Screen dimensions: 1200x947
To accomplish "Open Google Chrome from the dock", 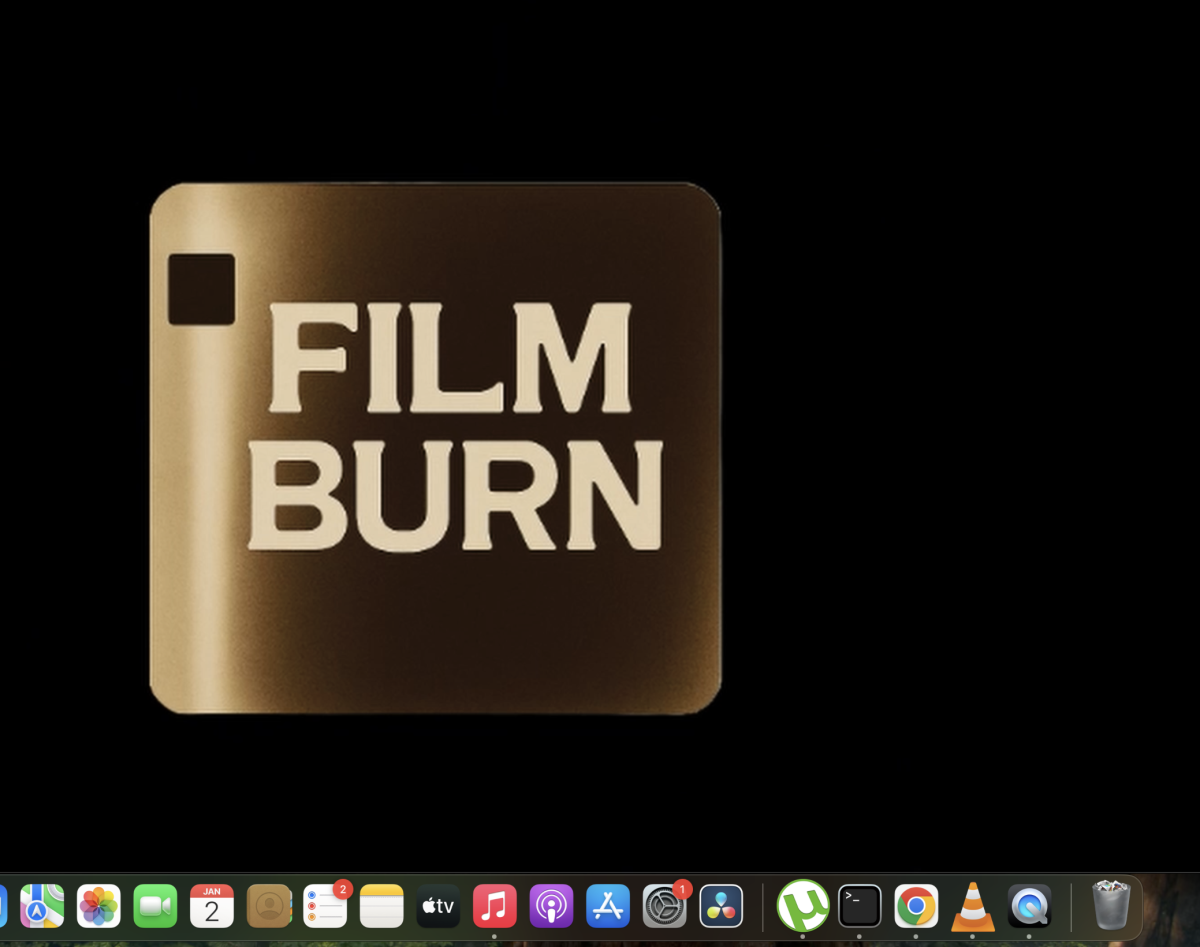I will pyautogui.click(x=916, y=906).
